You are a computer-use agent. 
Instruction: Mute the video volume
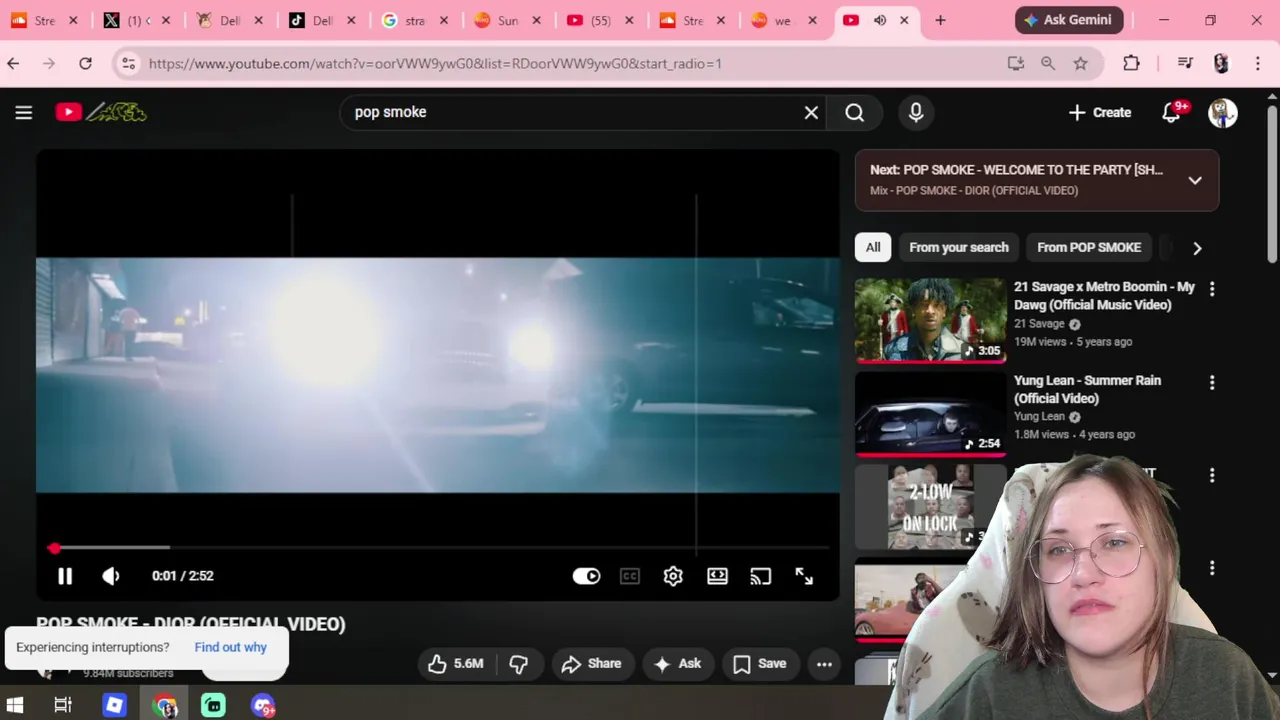[x=111, y=576]
